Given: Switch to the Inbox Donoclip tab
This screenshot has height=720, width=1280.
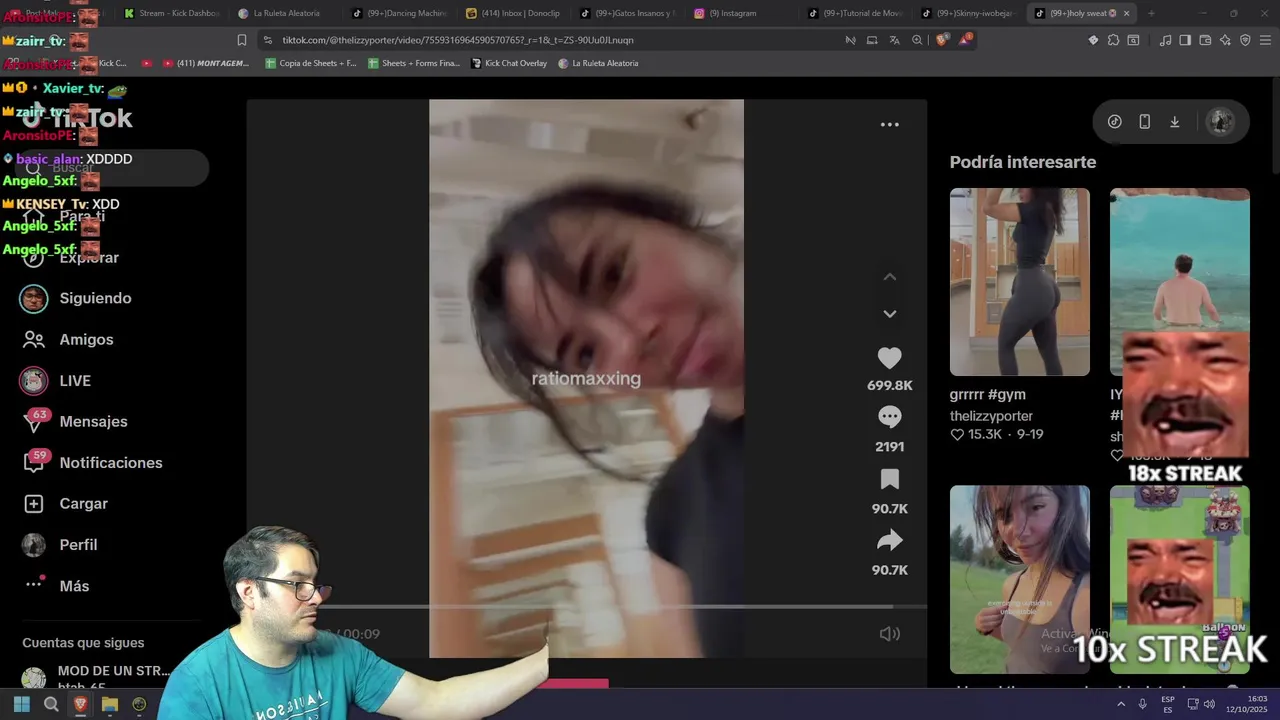Looking at the screenshot, I should [x=513, y=13].
